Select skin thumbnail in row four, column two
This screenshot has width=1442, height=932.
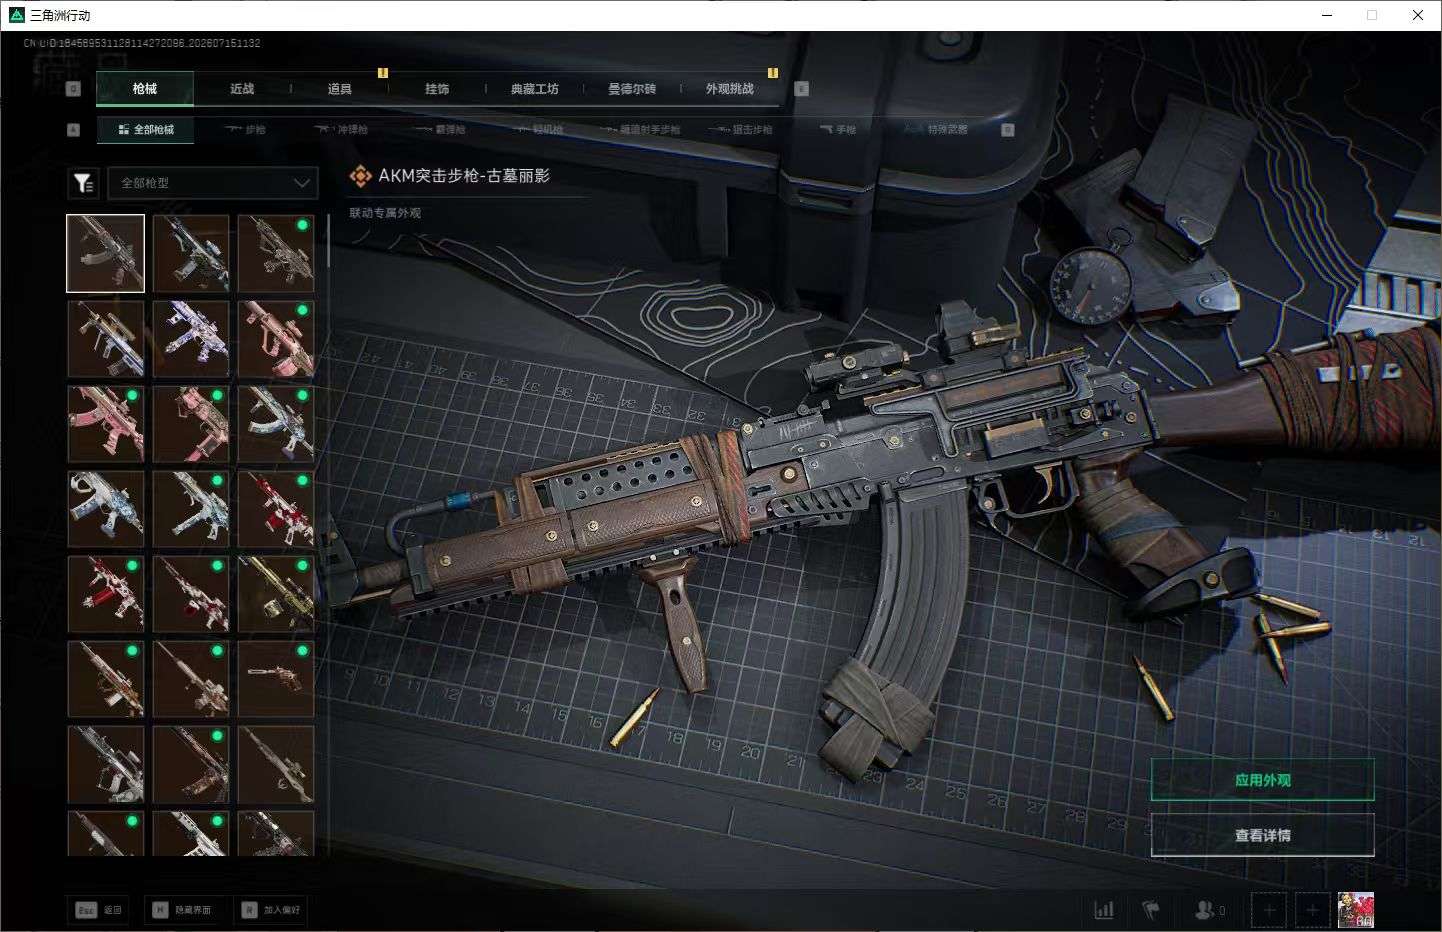click(x=191, y=509)
